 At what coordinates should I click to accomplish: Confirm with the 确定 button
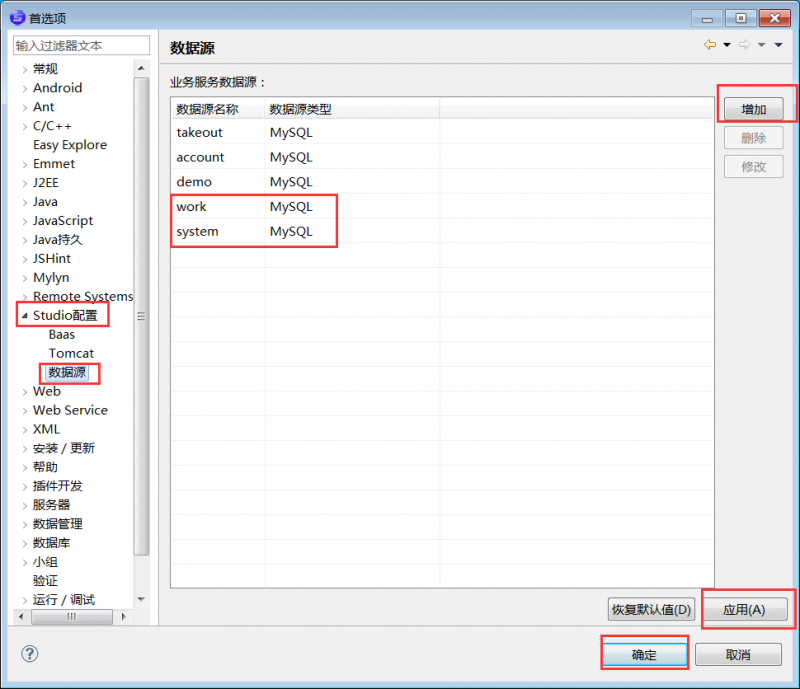coord(644,654)
